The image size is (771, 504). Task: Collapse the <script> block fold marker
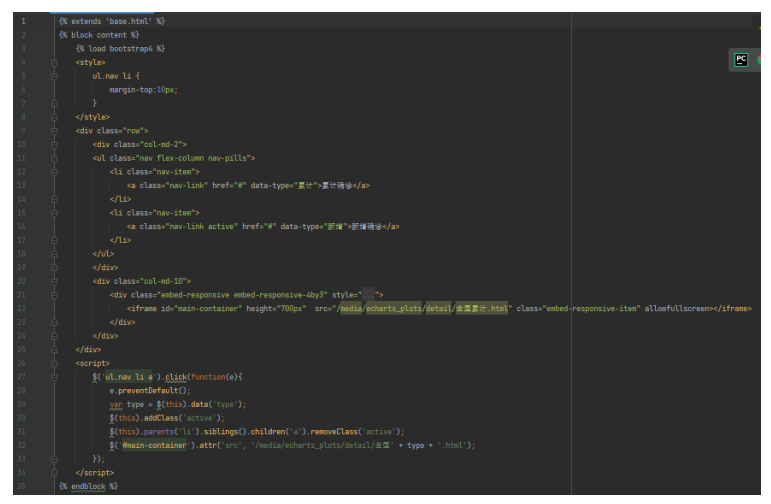55,364
